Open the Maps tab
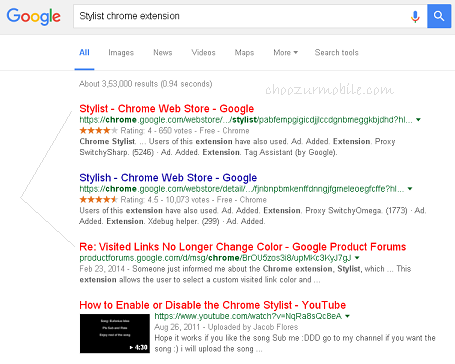 [x=244, y=52]
